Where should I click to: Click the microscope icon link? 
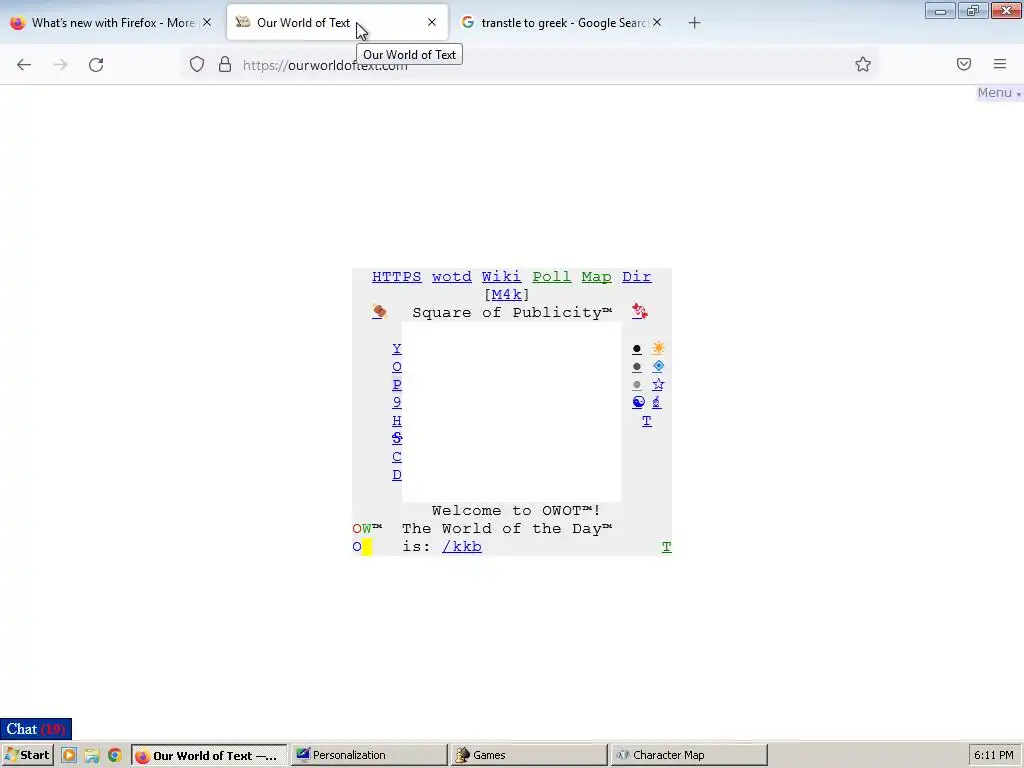point(656,402)
